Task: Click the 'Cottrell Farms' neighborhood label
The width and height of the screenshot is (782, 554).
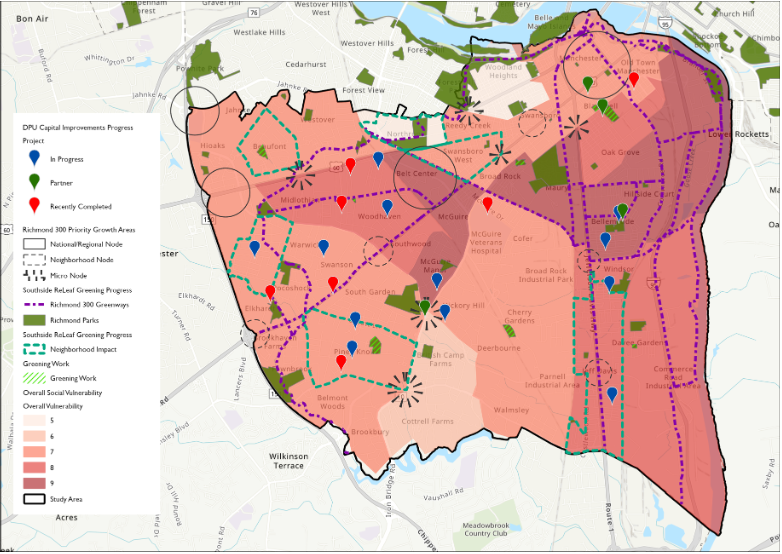Action: [427, 421]
